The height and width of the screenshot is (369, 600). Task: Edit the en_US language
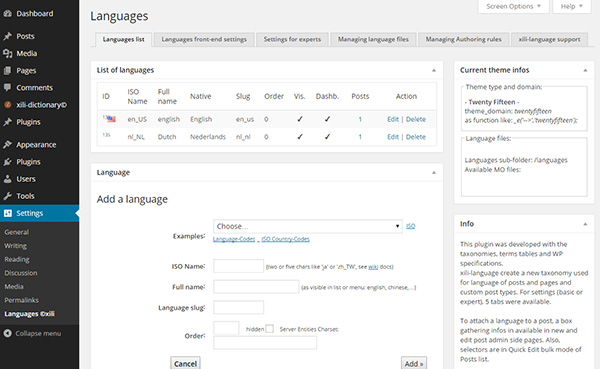393,119
